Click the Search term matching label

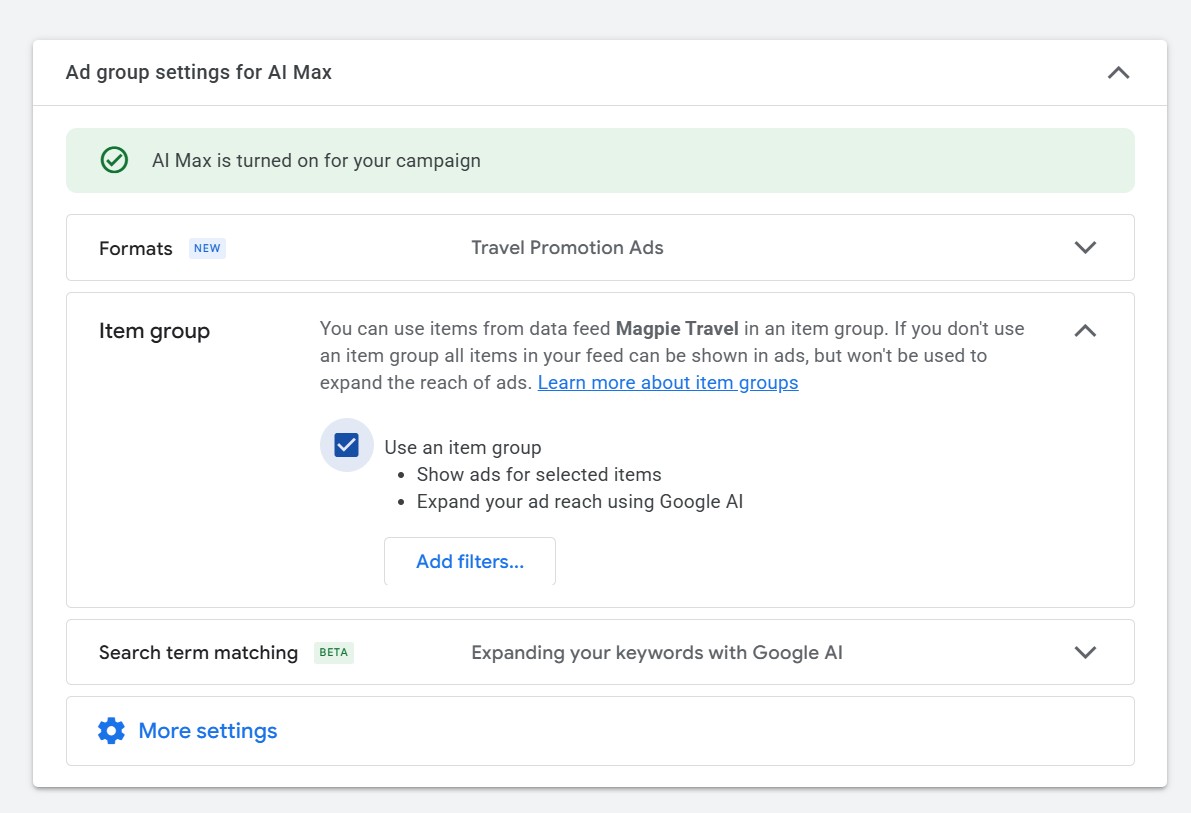coord(197,653)
